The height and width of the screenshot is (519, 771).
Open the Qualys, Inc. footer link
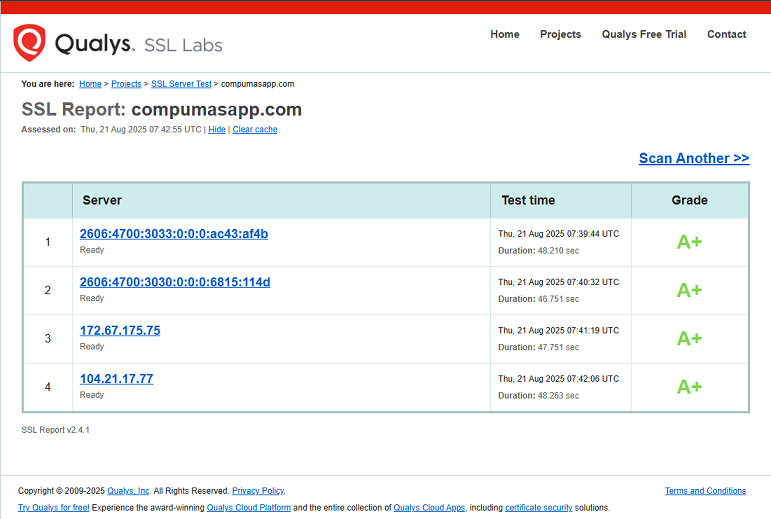point(129,491)
